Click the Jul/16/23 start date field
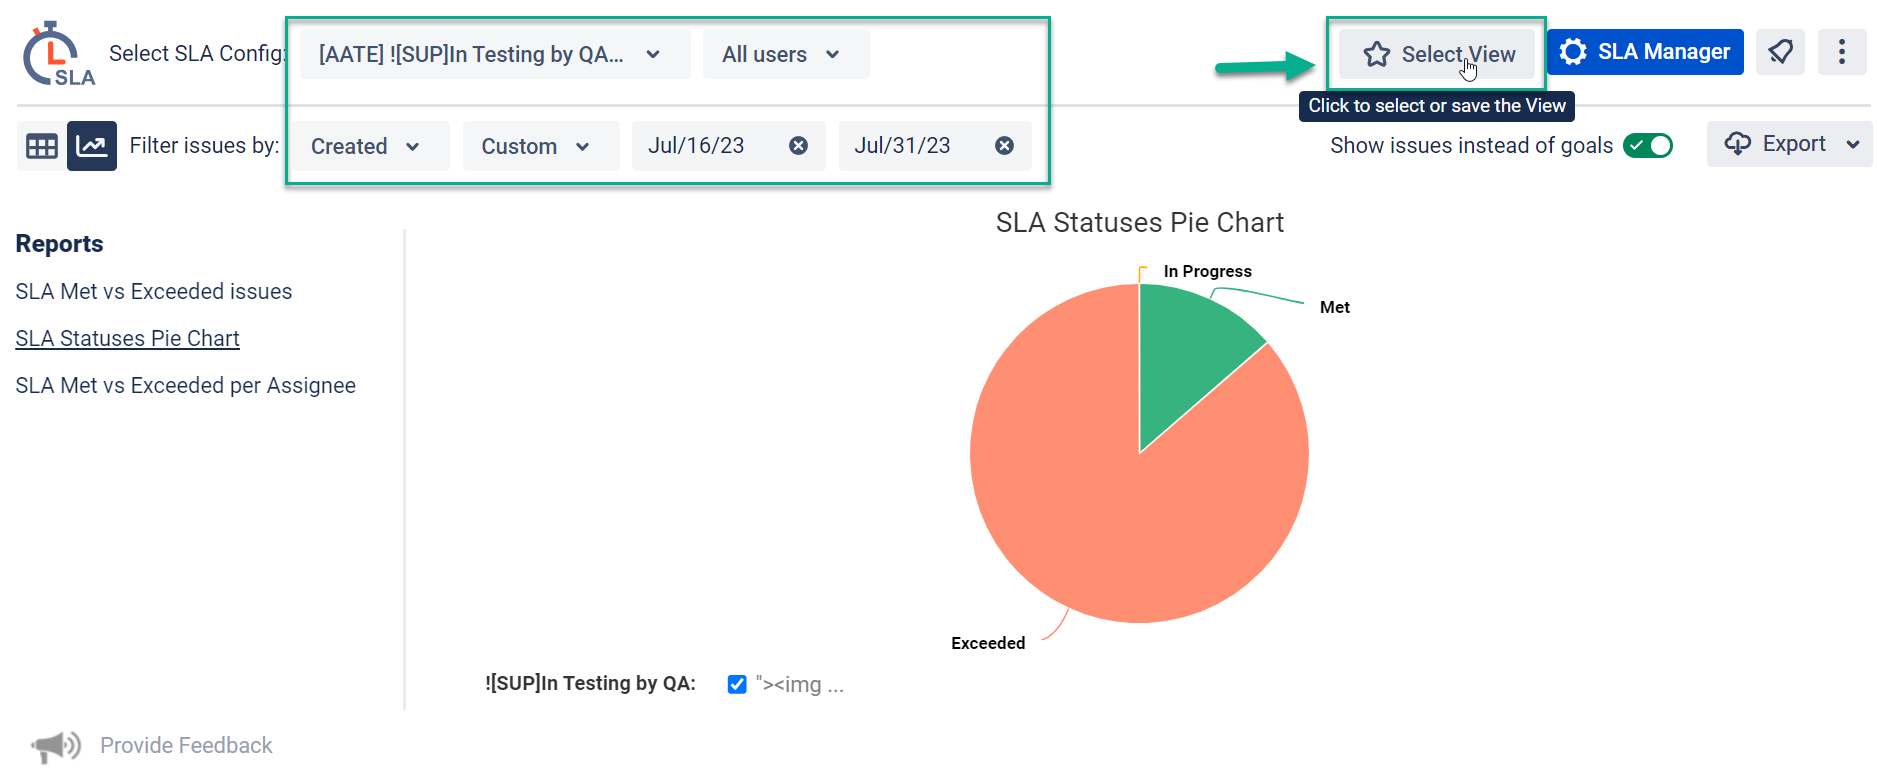This screenshot has height=782, width=1877. pyautogui.click(x=697, y=146)
